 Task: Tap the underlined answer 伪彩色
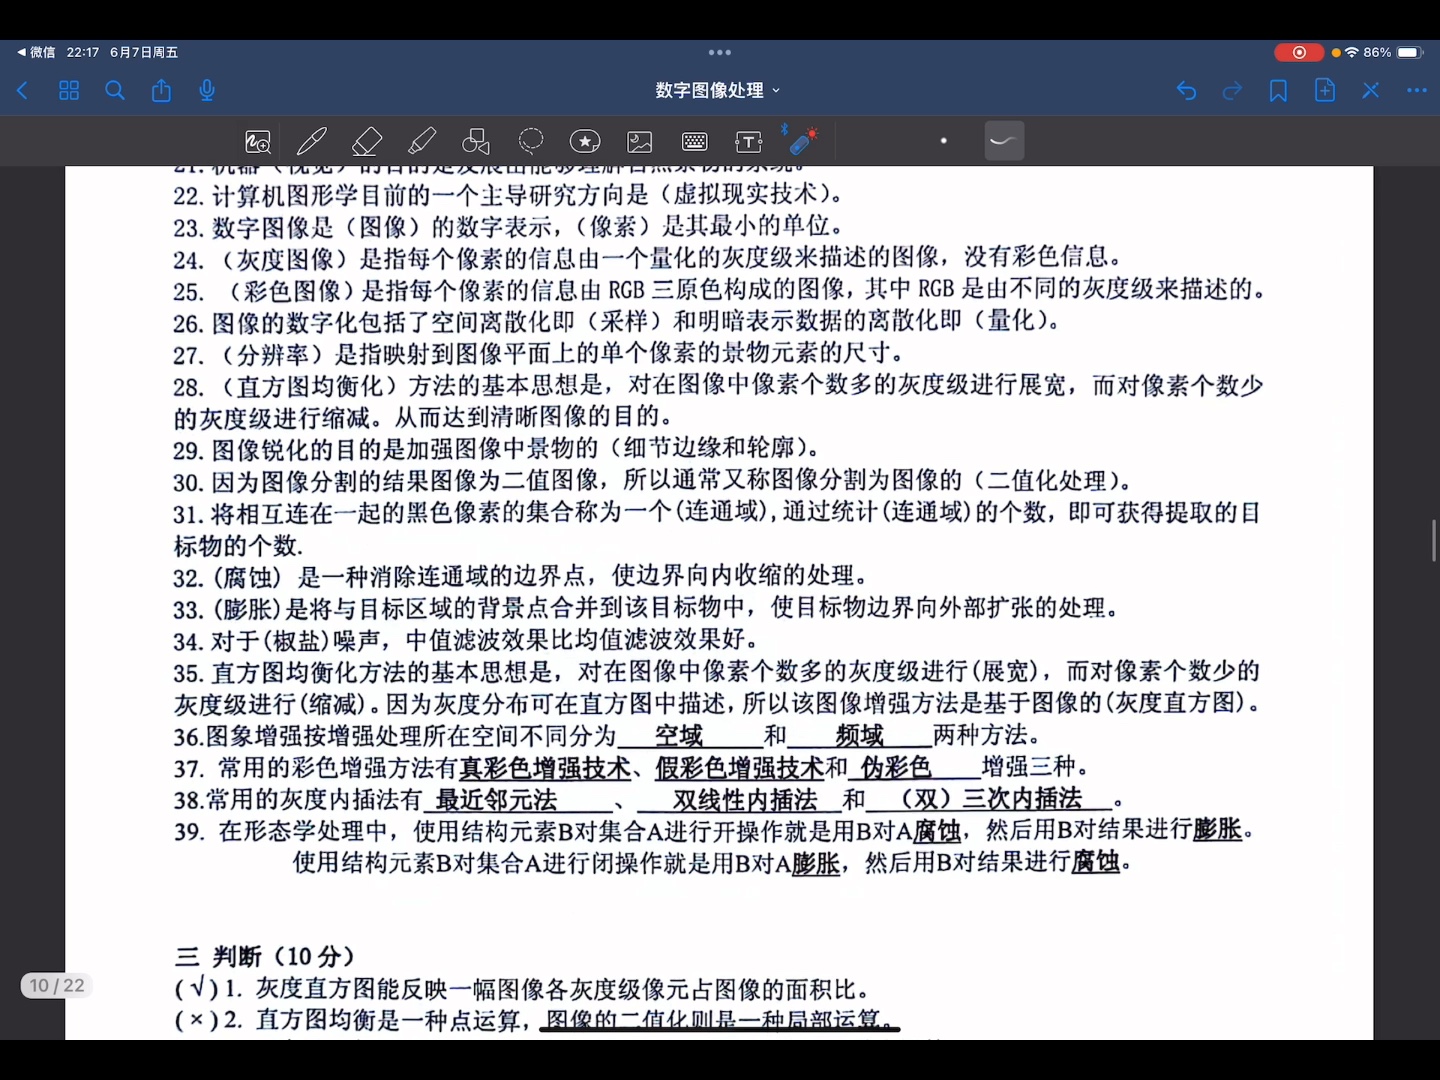pos(896,768)
